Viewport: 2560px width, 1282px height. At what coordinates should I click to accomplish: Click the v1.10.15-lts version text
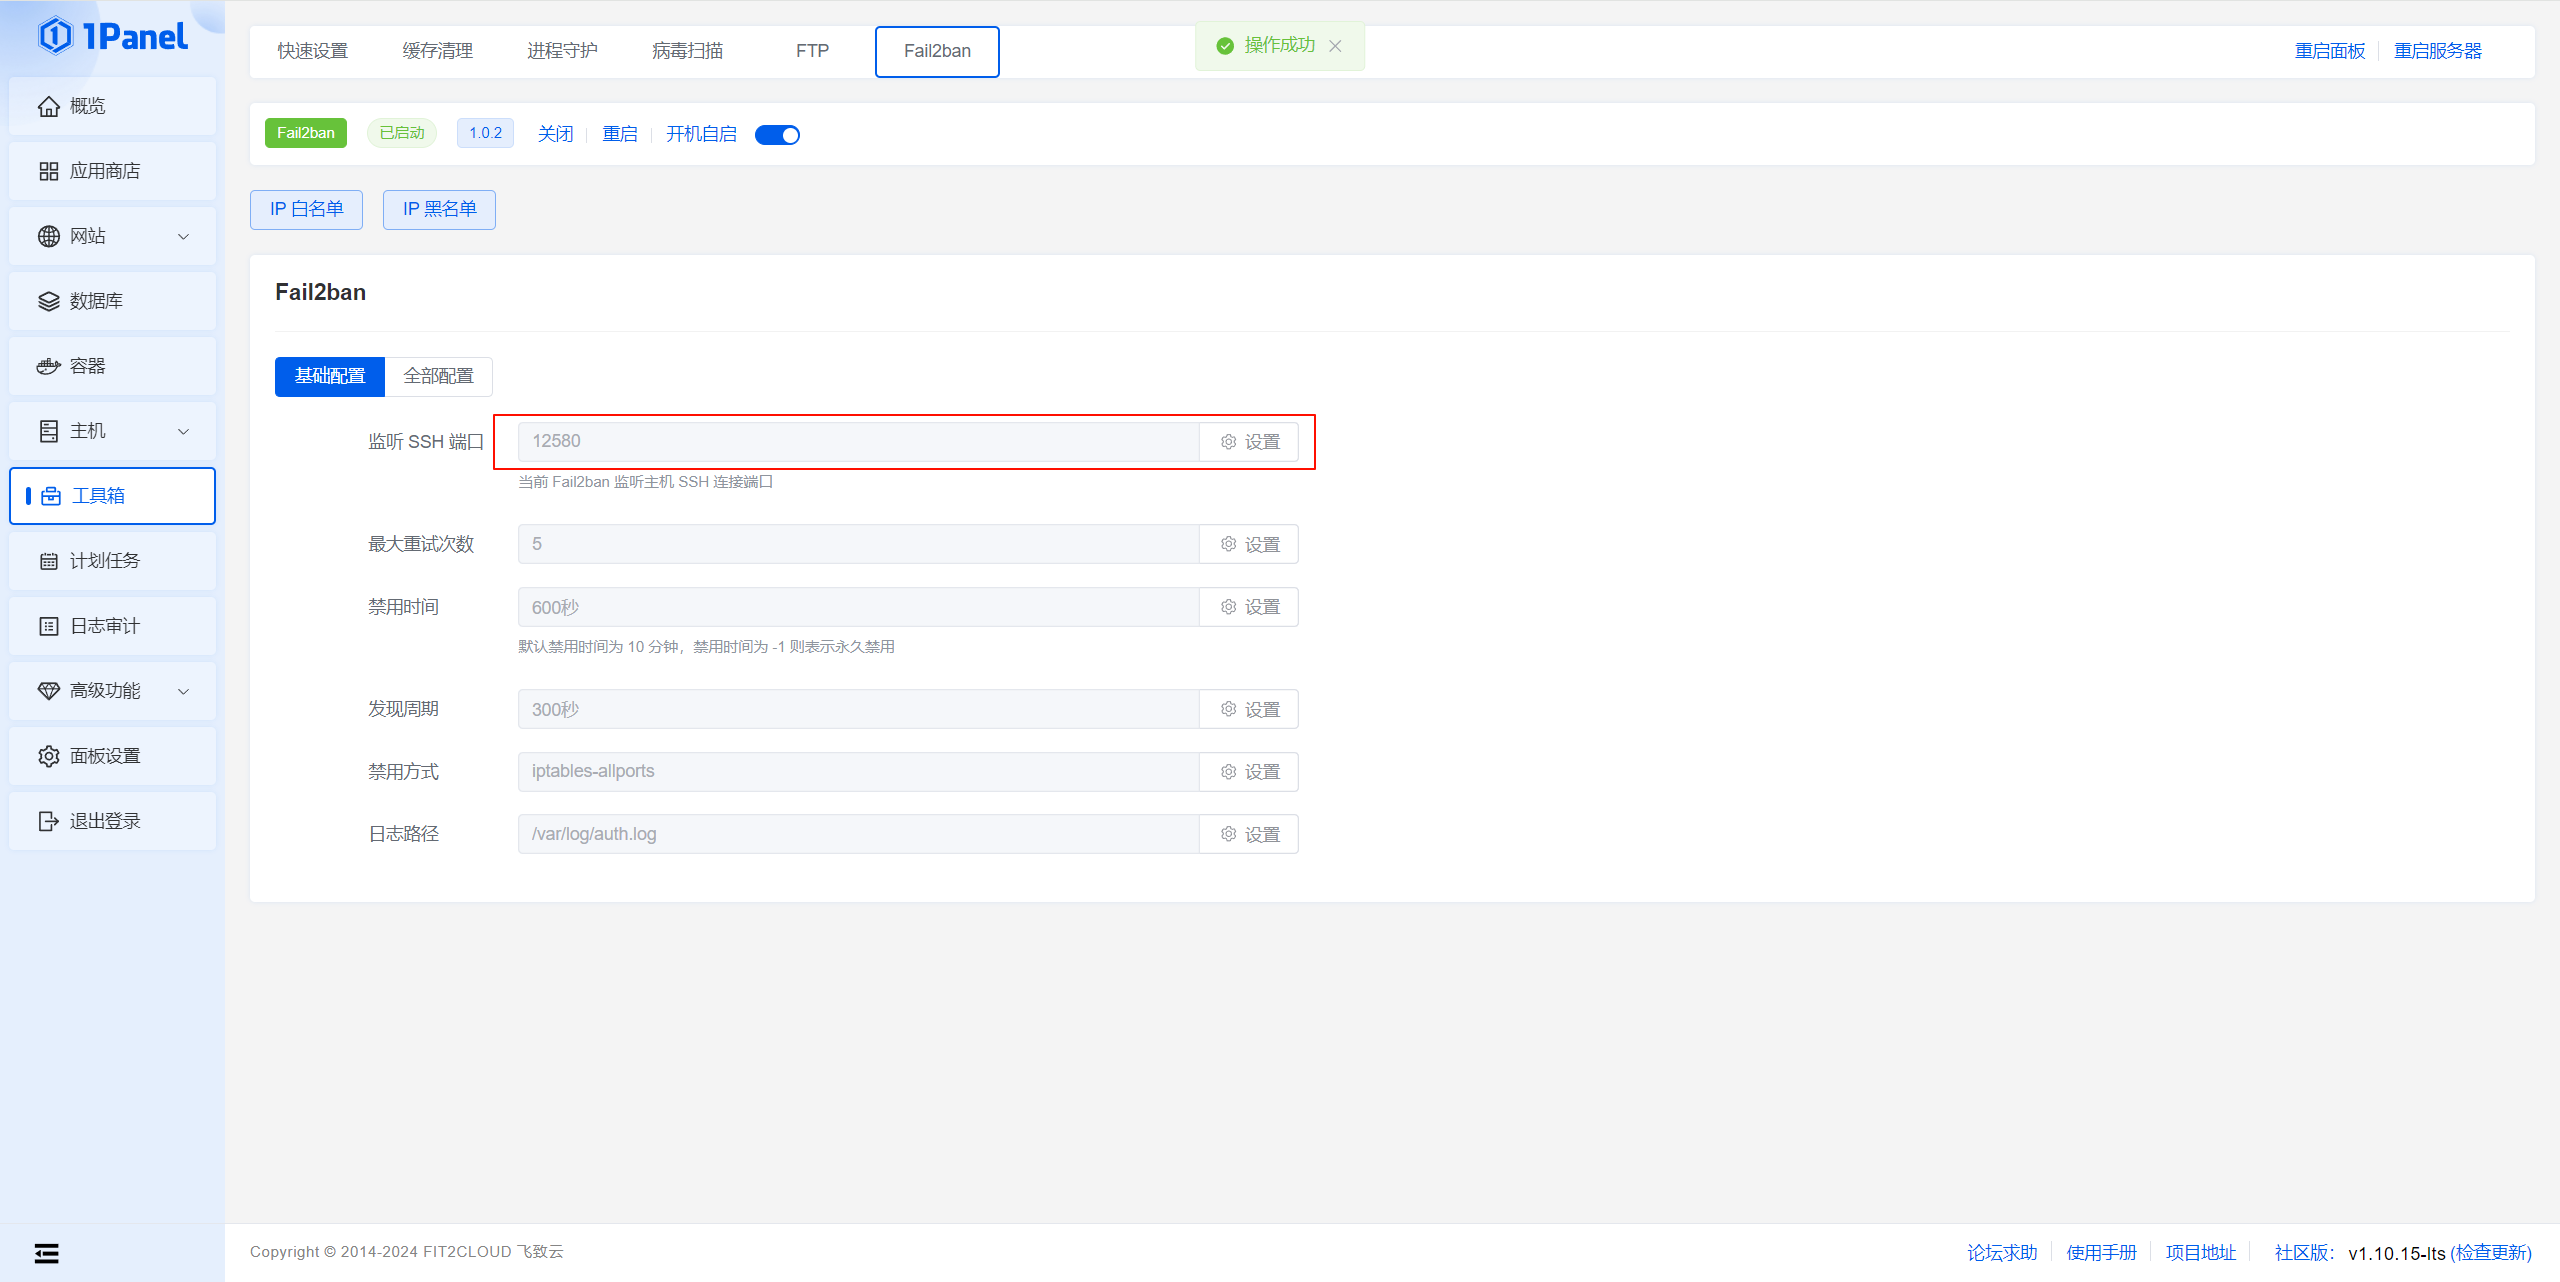[x=2396, y=1253]
